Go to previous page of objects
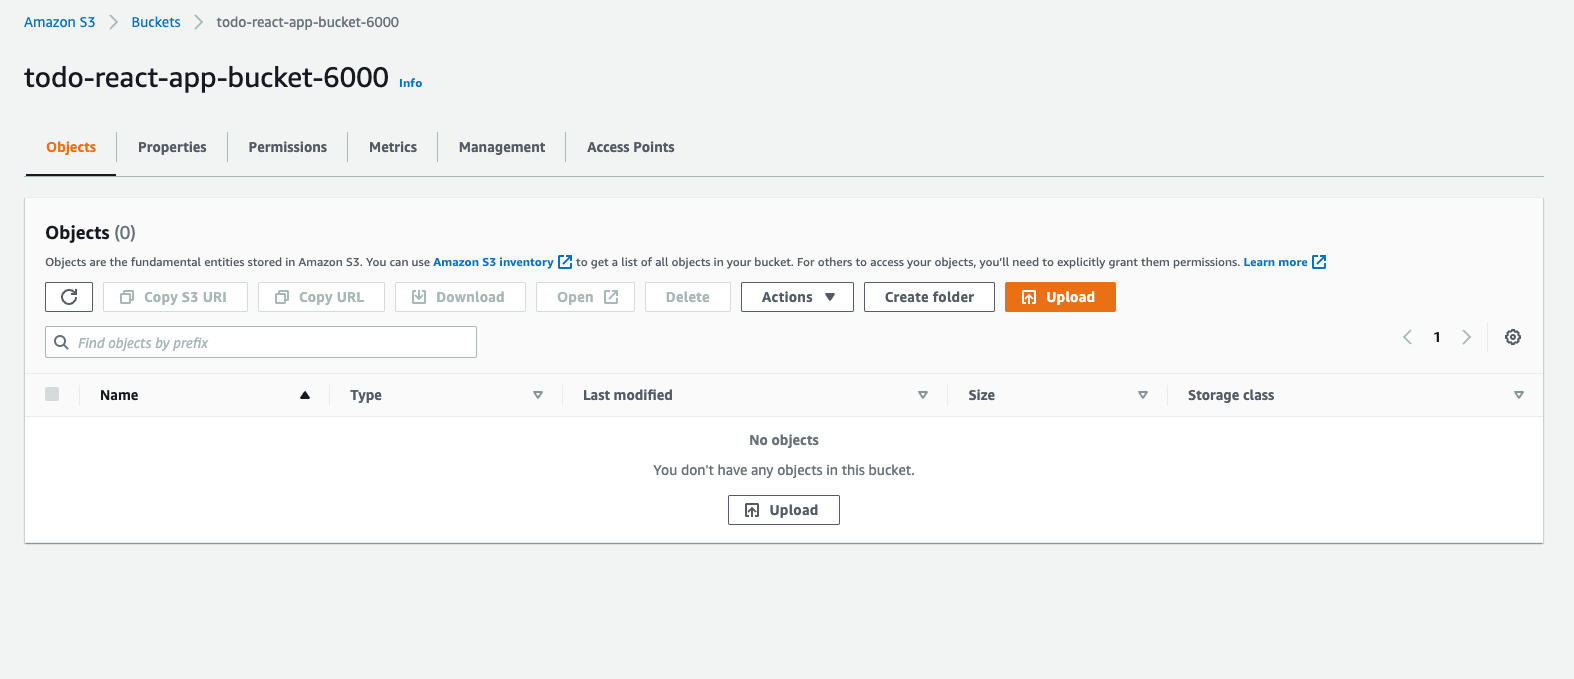The height and width of the screenshot is (679, 1574). (x=1407, y=337)
